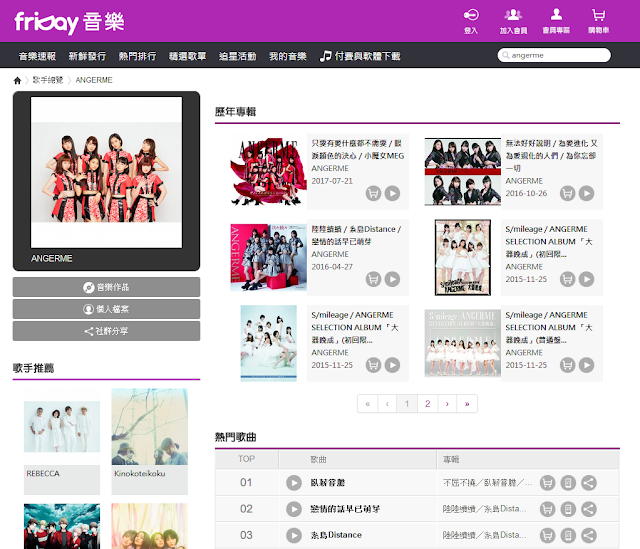Open 付費與軟體下載 menu item
Viewport: 640px width, 549px height.
(x=360, y=56)
